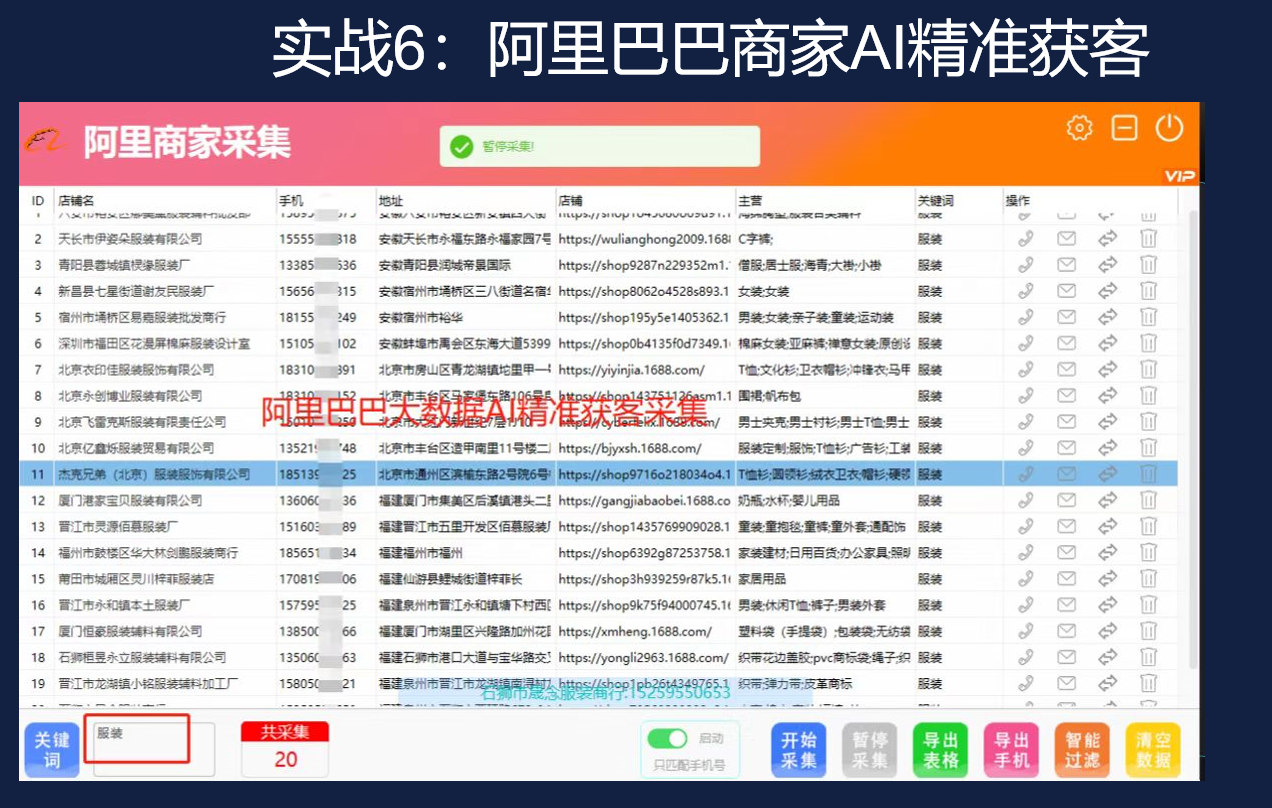Click the power icon to exit the app
Viewport: 1272px width, 808px height.
pos(1169,128)
